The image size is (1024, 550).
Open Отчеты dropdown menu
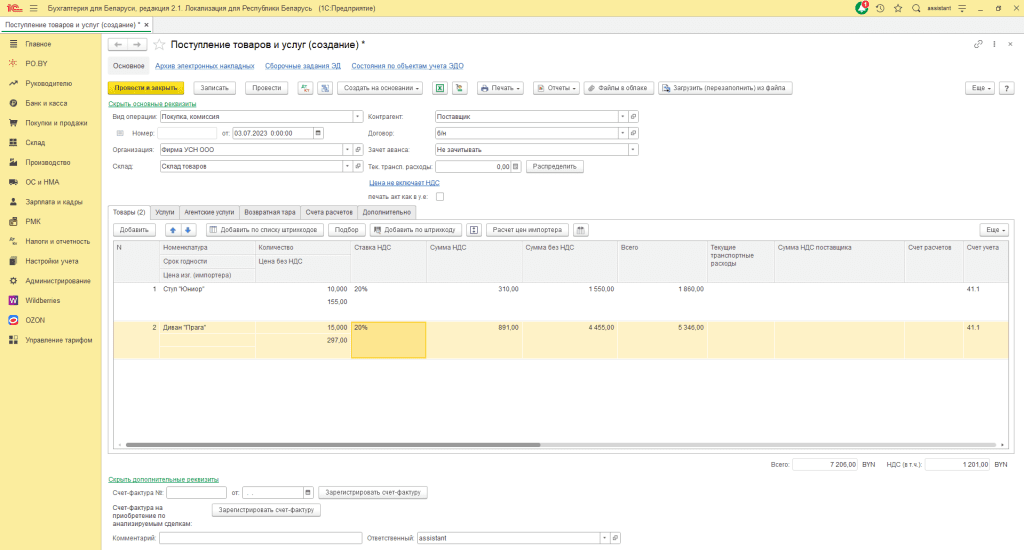tap(556, 88)
